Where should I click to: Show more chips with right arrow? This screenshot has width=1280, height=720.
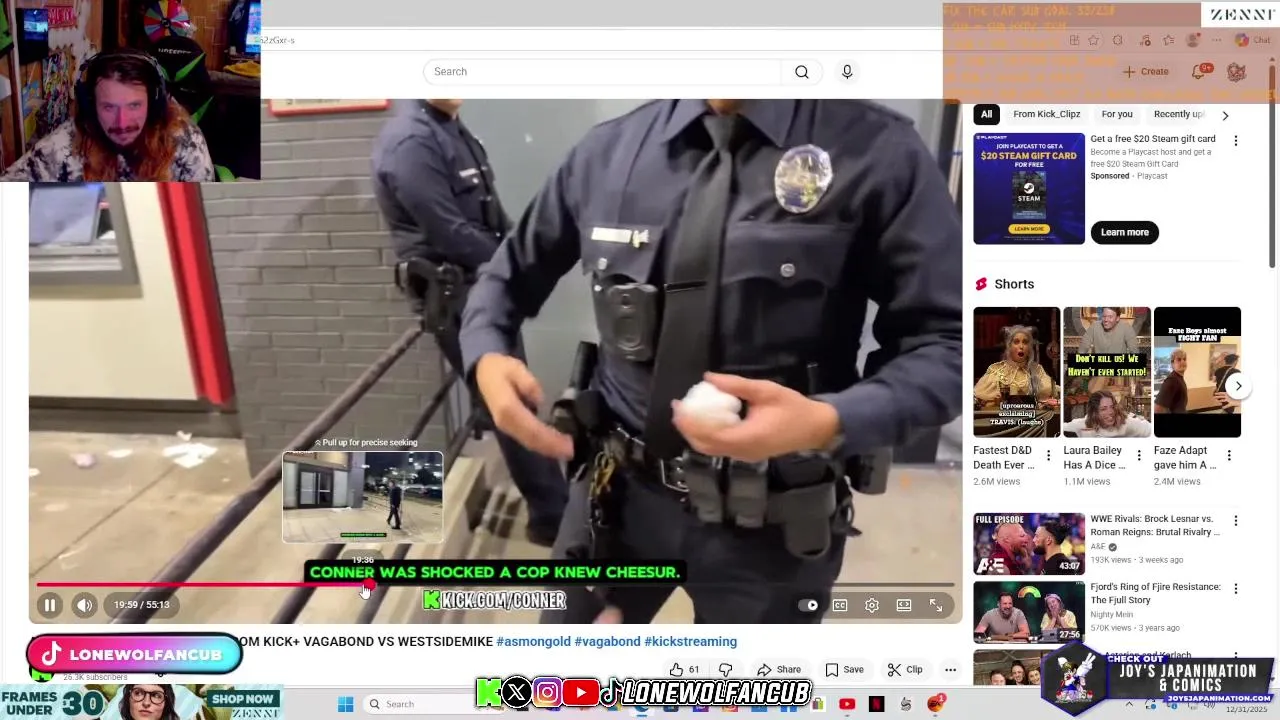[x=1225, y=115]
